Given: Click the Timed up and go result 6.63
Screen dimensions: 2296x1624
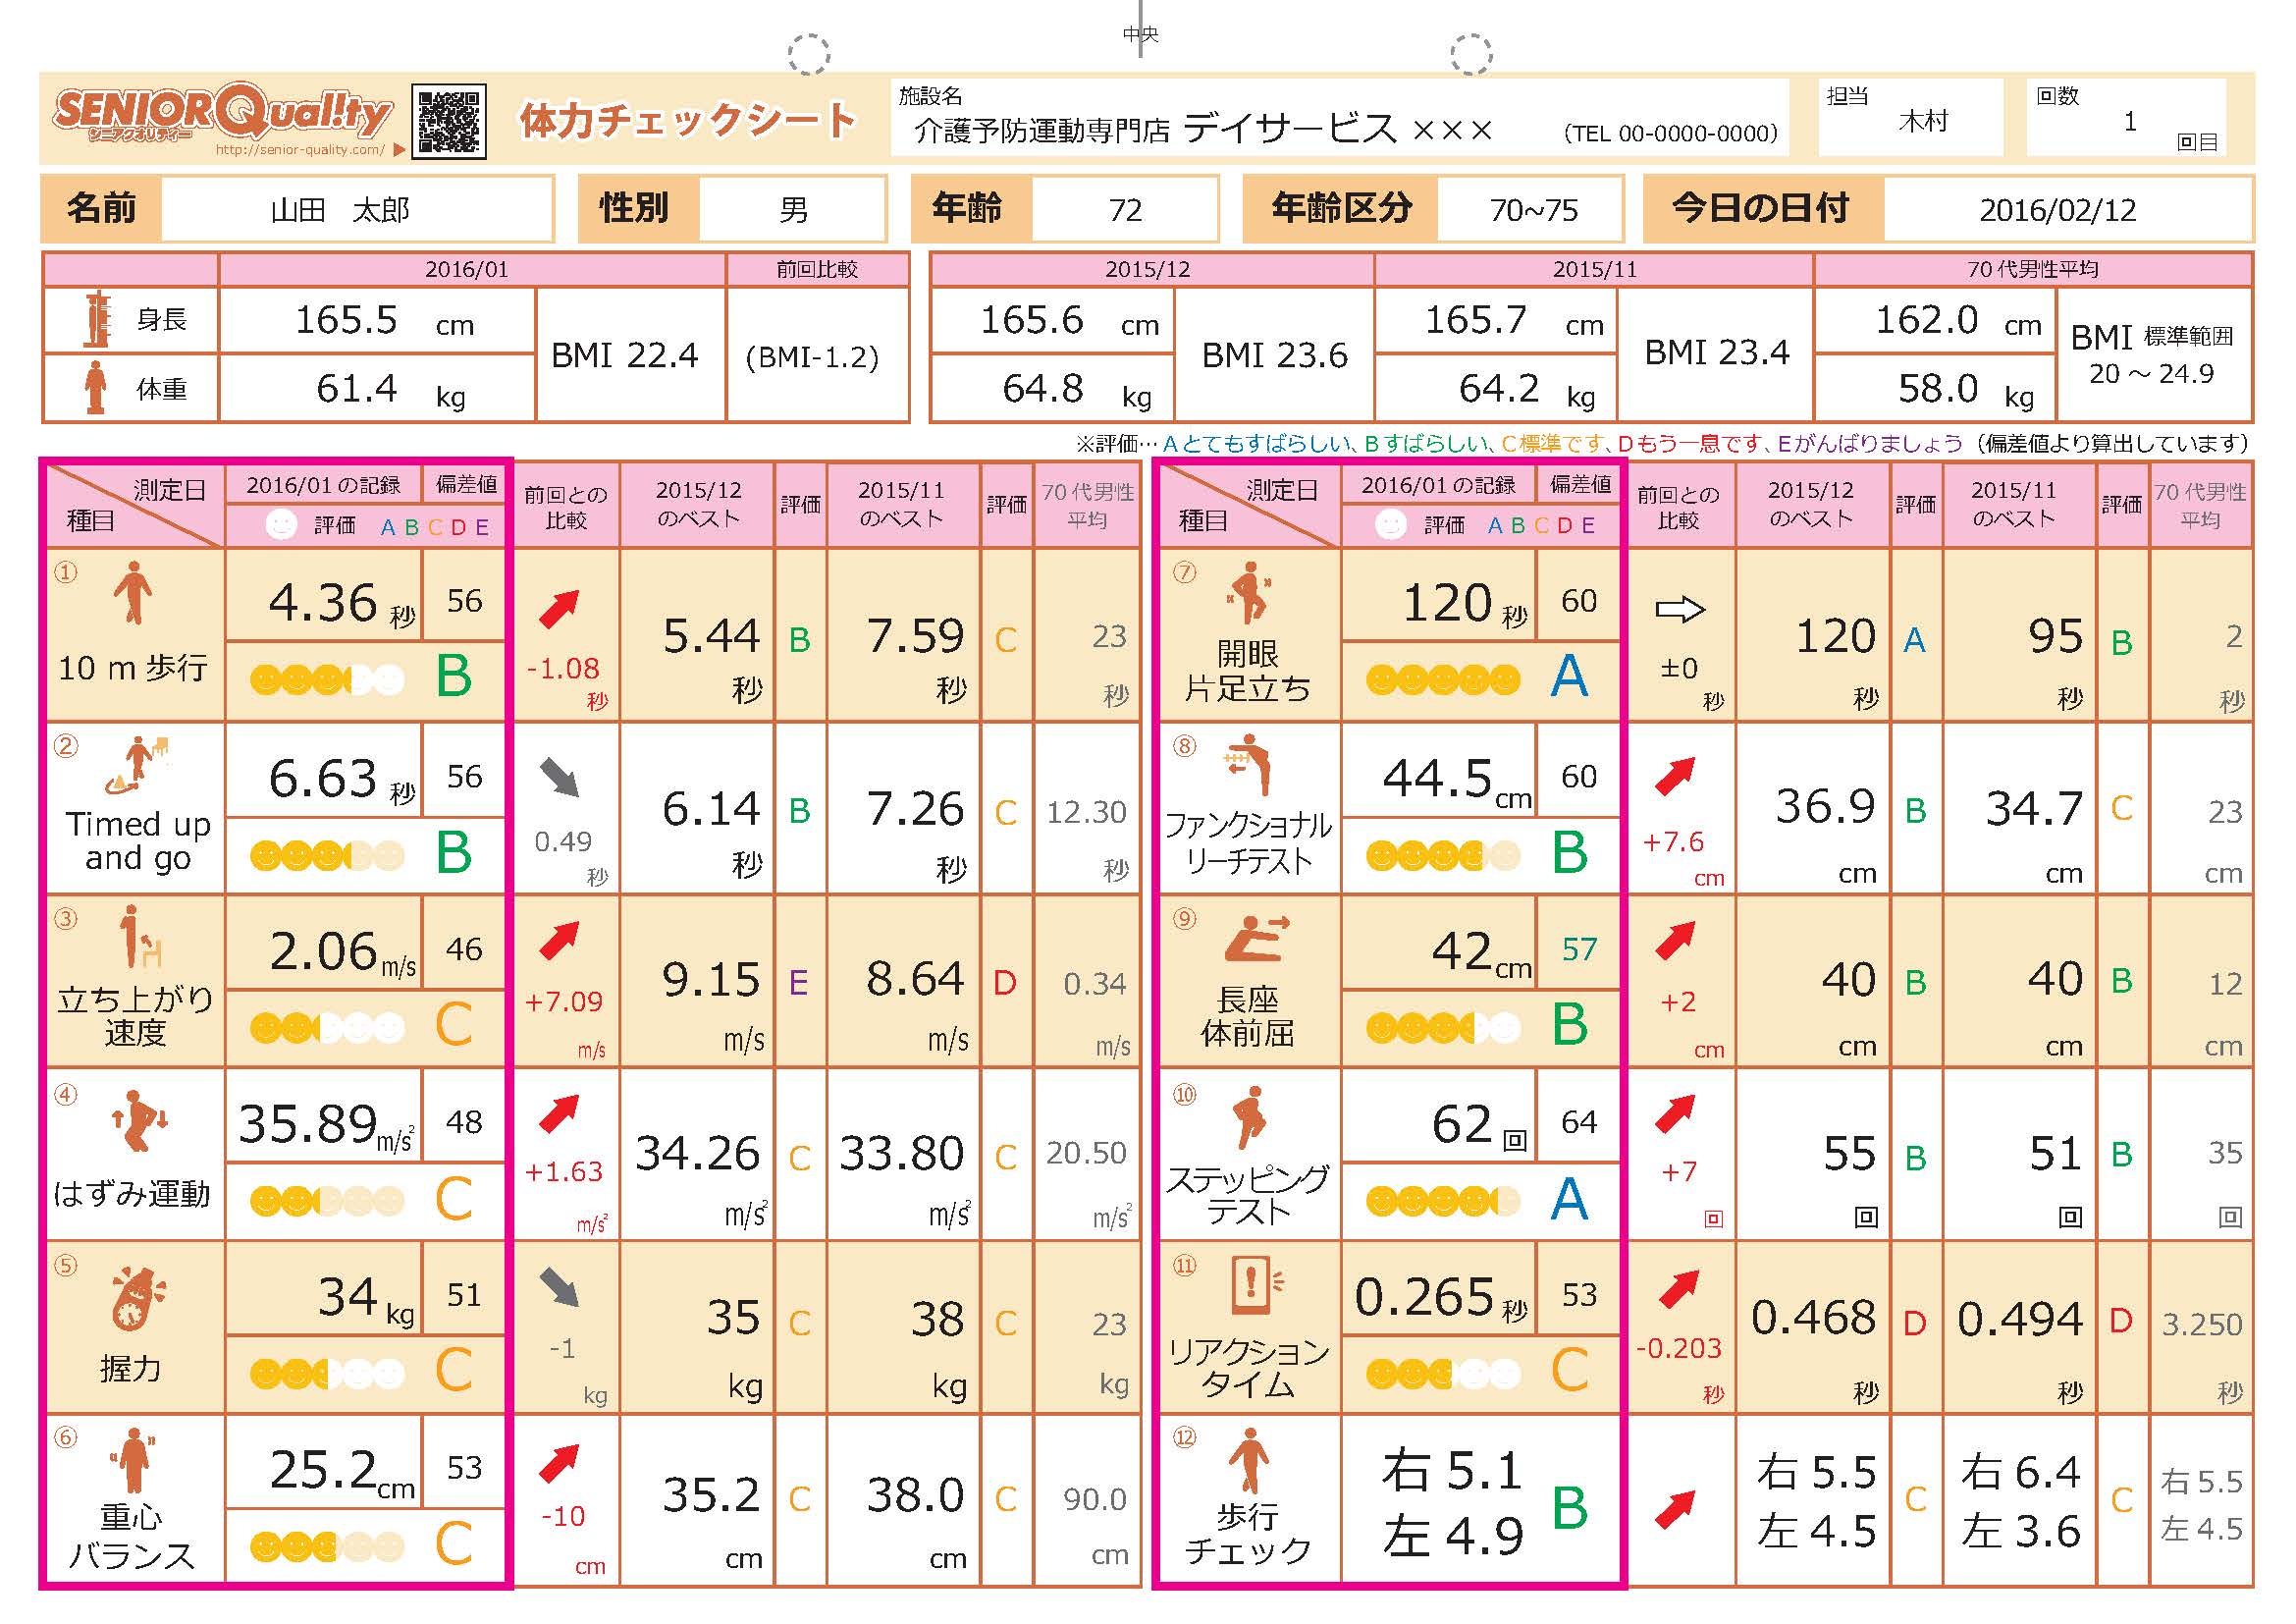Looking at the screenshot, I should tap(322, 778).
